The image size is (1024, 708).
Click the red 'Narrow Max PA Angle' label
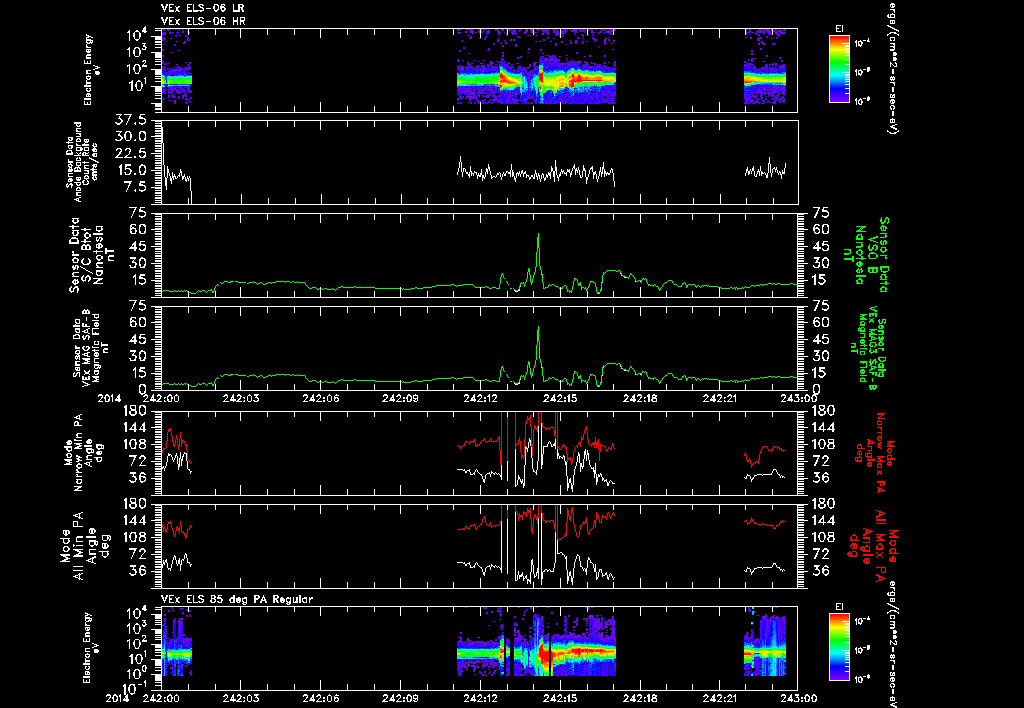point(874,452)
